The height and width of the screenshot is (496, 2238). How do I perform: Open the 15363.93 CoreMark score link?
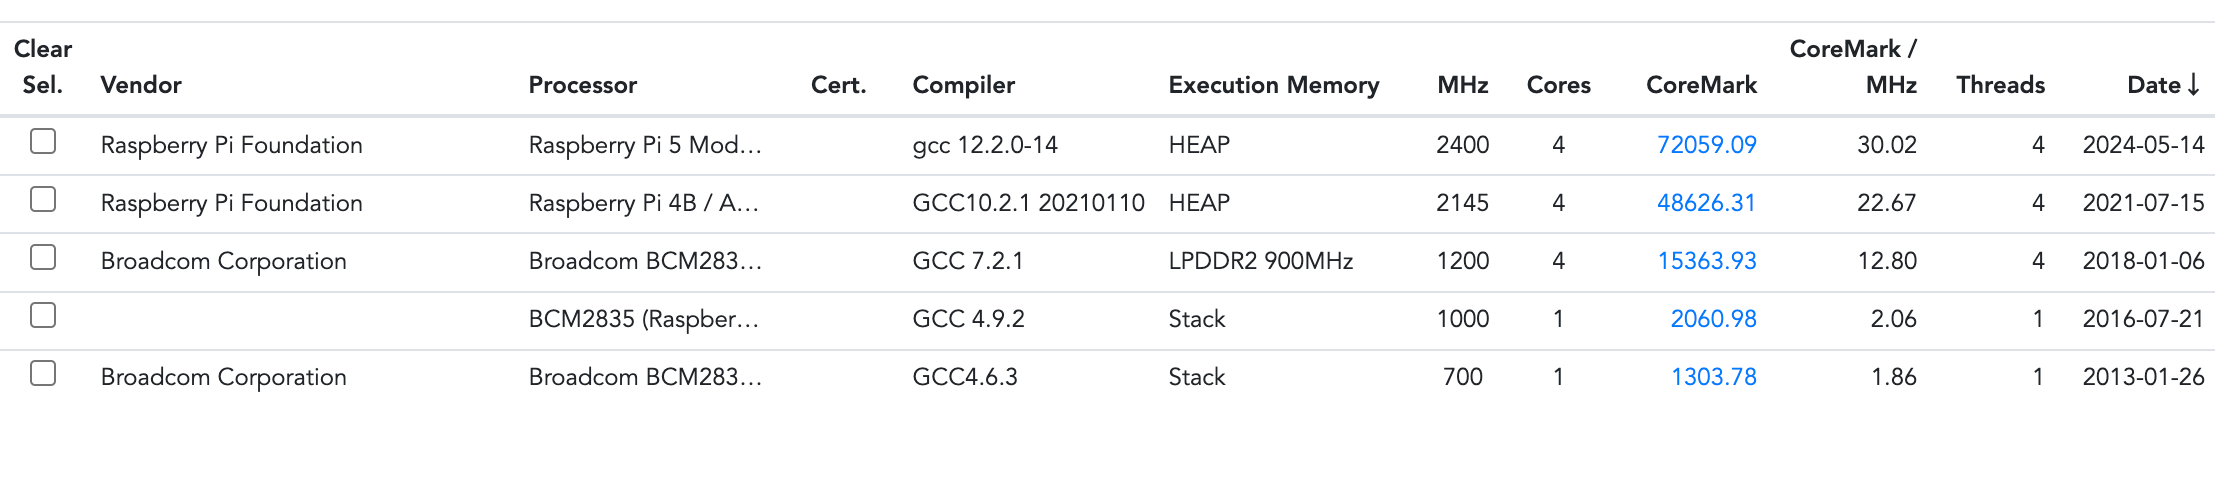tap(1706, 261)
